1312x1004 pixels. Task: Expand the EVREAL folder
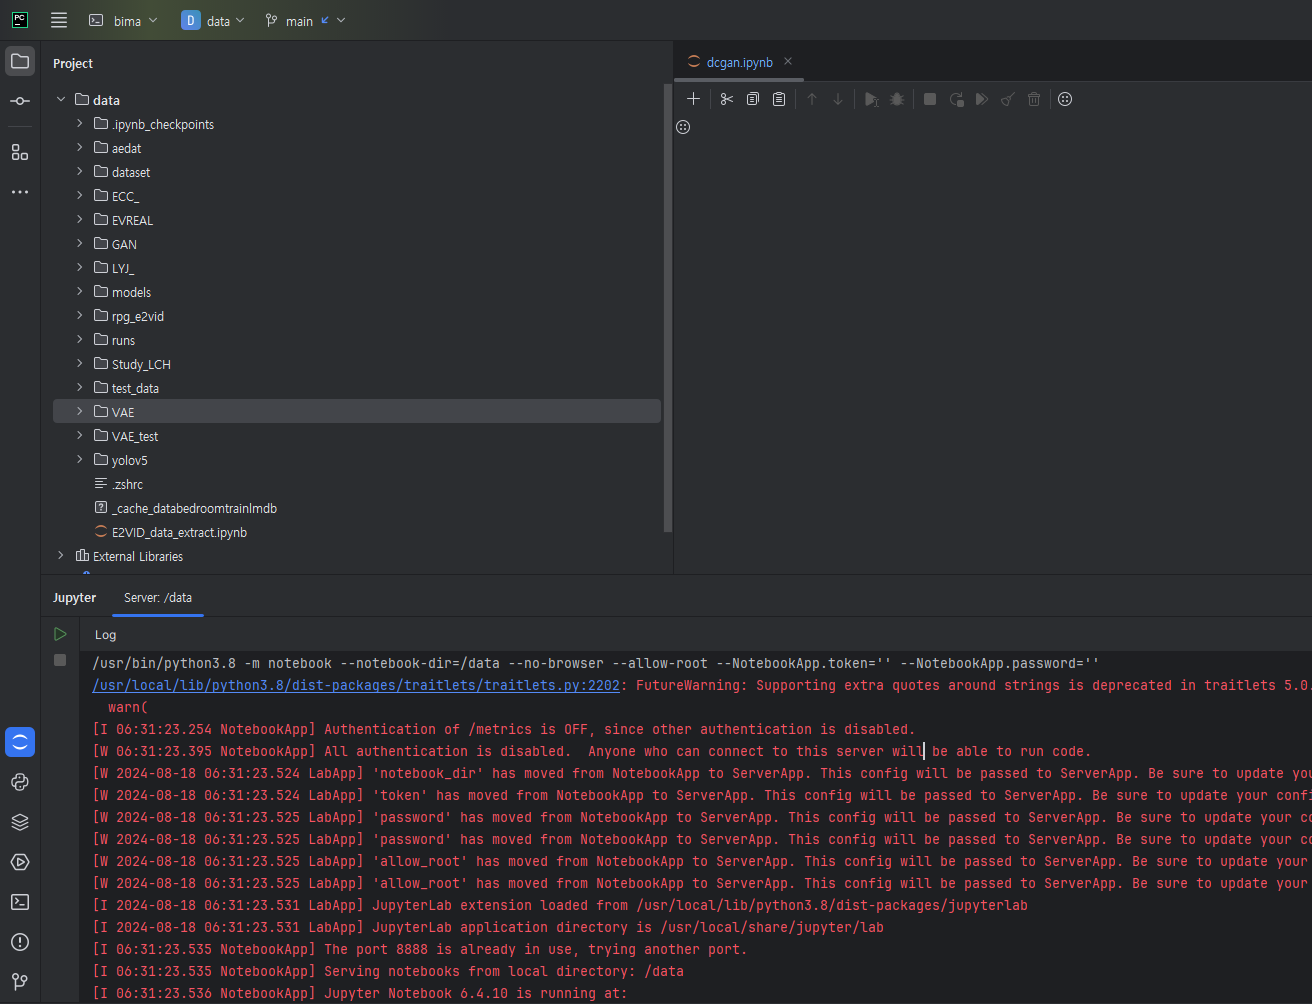click(80, 220)
